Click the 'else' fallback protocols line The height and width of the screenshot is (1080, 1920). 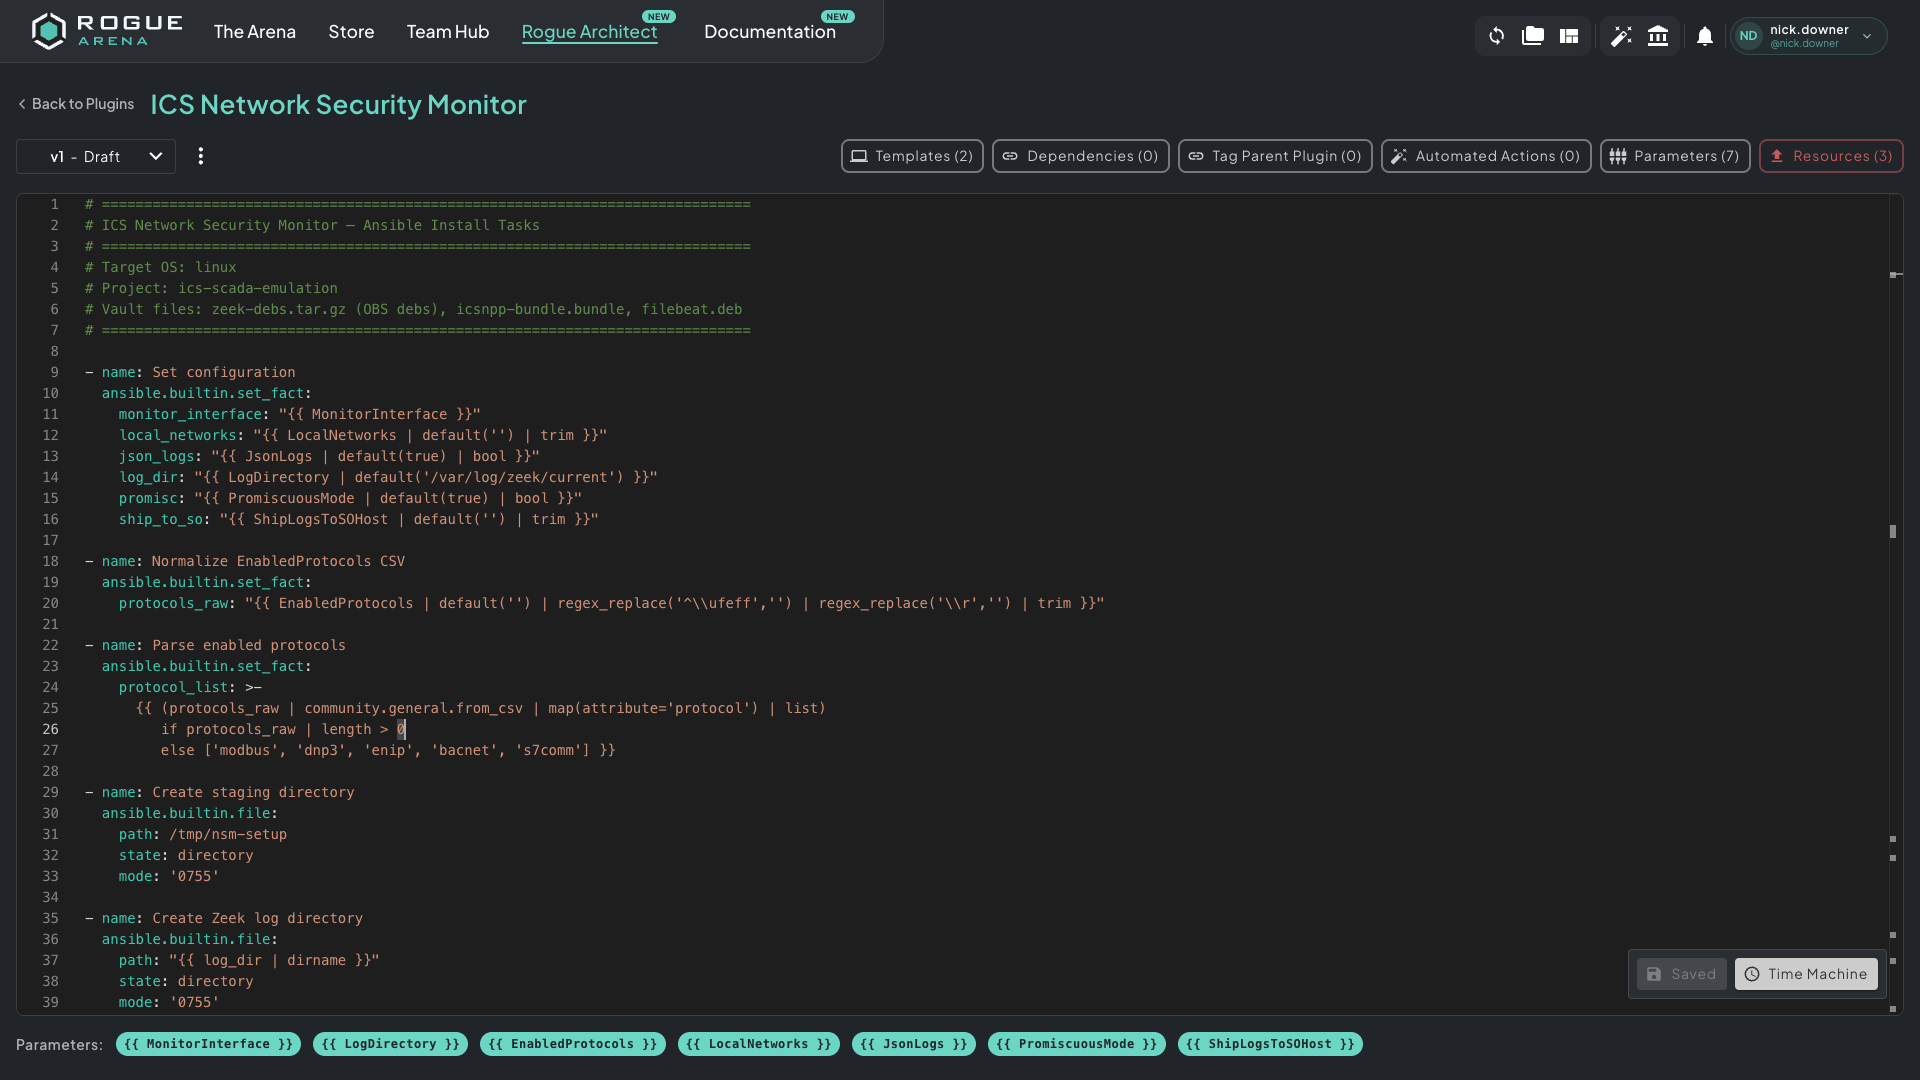coord(388,750)
